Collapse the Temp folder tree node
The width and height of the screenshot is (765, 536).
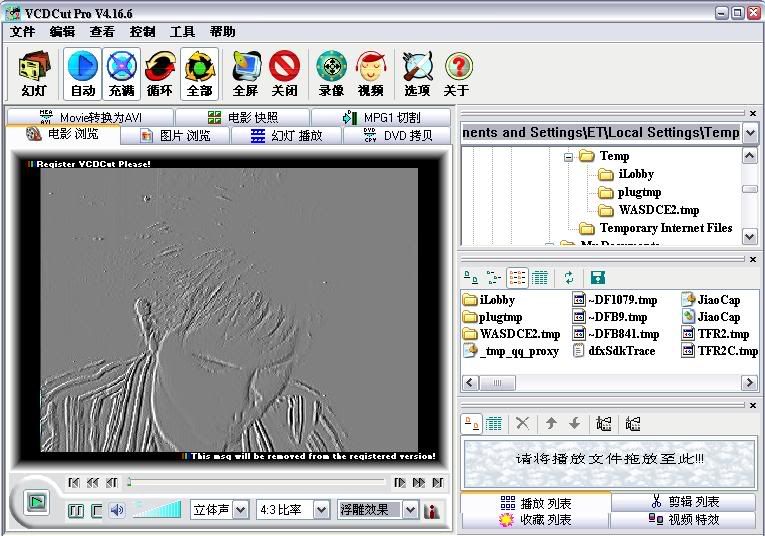pos(568,157)
